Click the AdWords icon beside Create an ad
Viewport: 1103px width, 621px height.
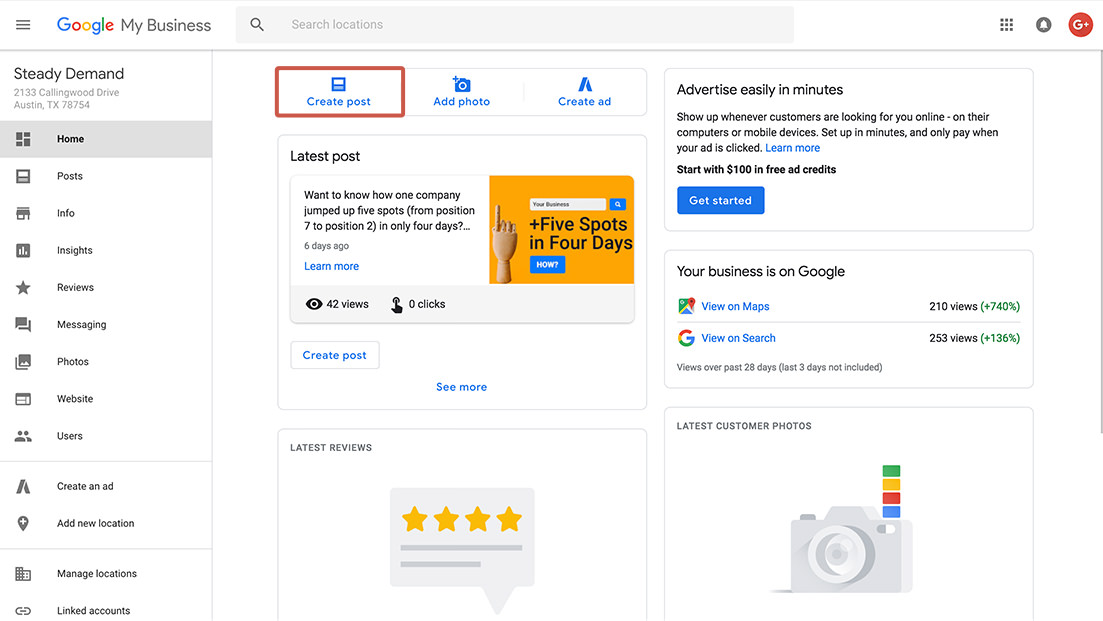23,486
